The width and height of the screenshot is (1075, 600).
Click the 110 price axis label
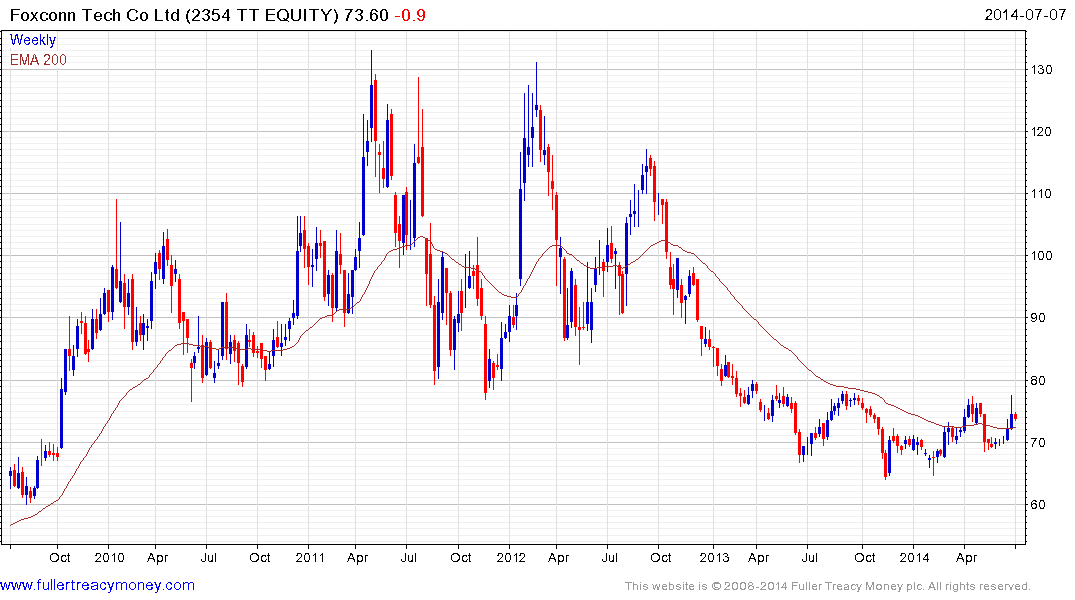point(1041,193)
